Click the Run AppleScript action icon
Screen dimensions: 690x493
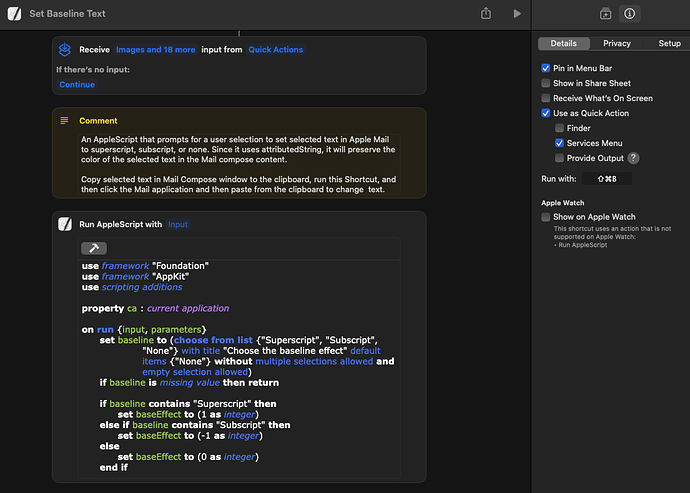65,224
